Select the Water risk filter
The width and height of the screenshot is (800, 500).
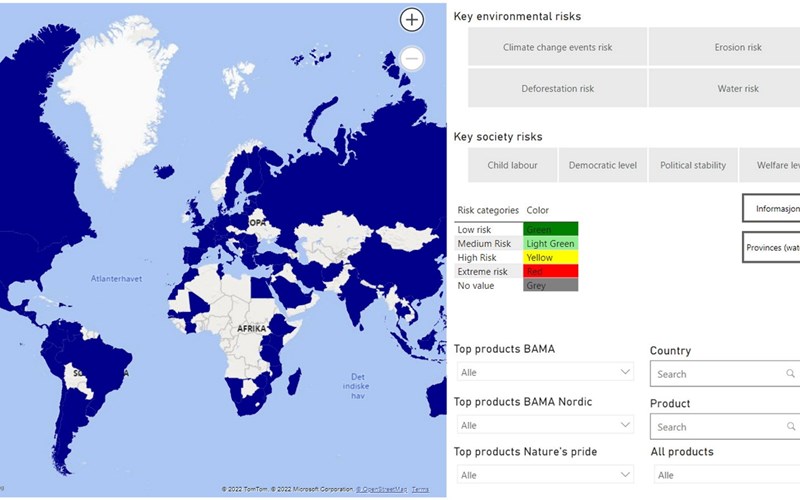click(x=737, y=89)
